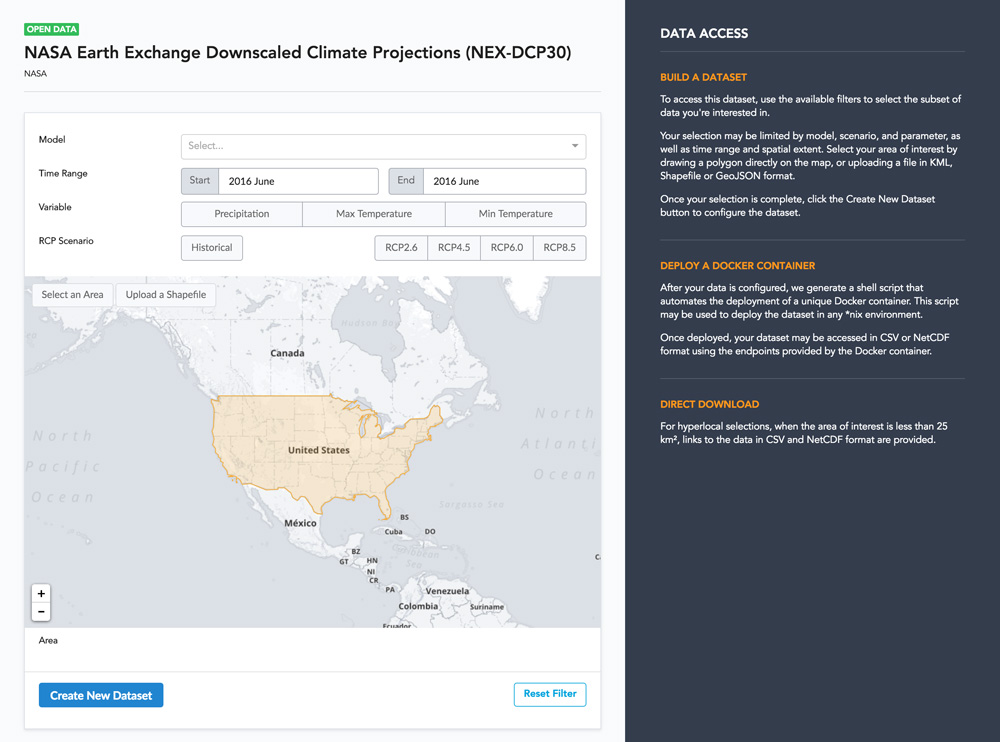
Task: Select the RCP6.0 scenario
Action: (x=507, y=248)
